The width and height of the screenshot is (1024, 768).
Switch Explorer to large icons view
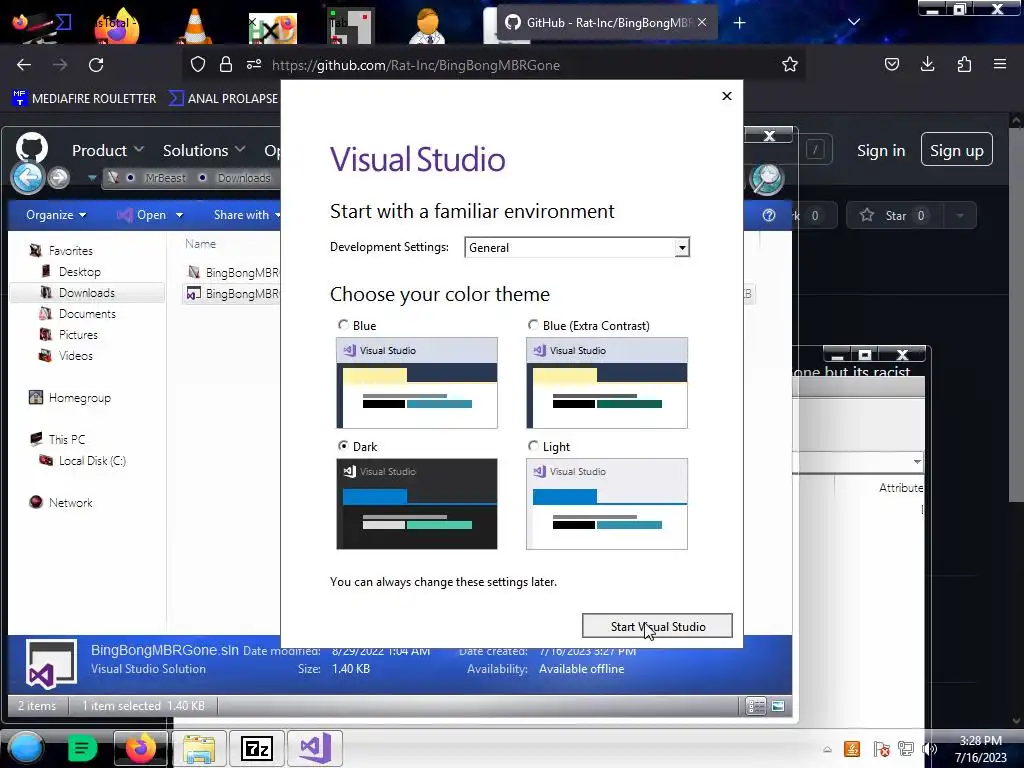(x=778, y=706)
